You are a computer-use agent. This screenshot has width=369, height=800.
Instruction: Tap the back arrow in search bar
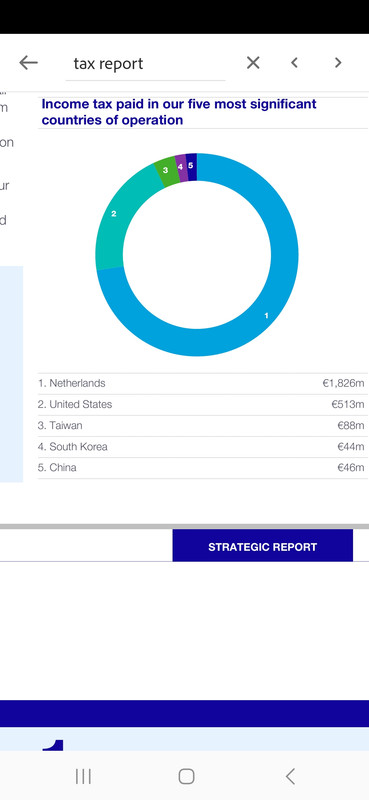point(29,63)
